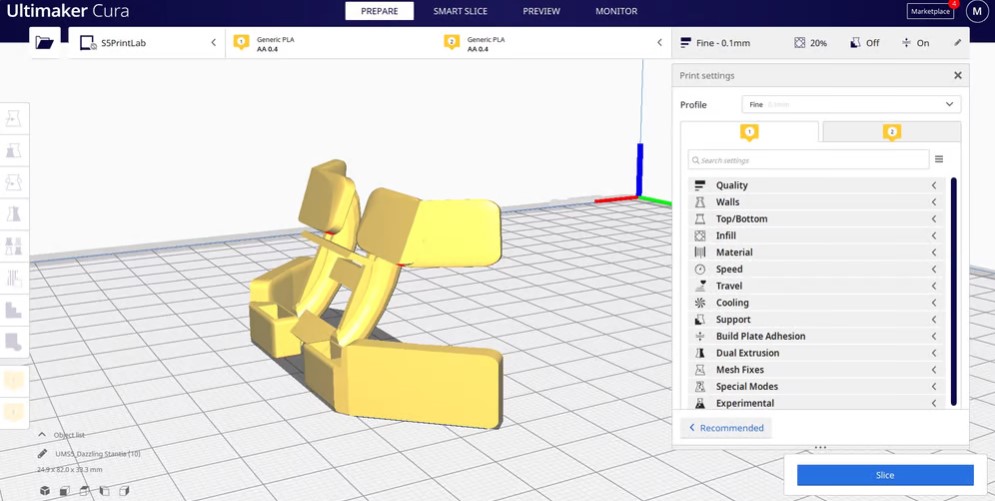The width and height of the screenshot is (995, 501).
Task: Click the Material category icon
Action: (700, 252)
